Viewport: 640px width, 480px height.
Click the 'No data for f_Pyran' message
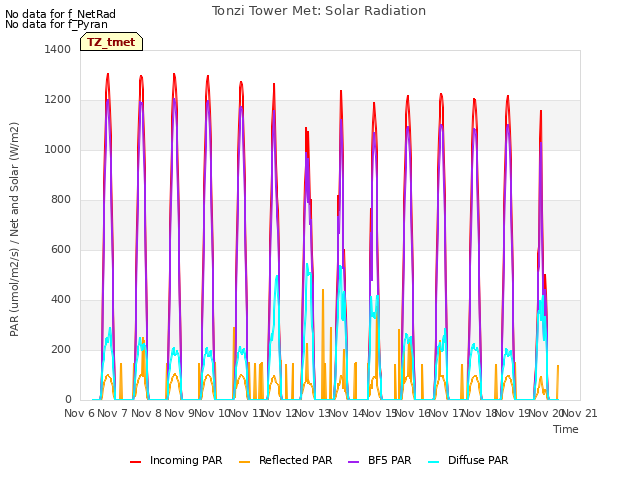tap(56, 24)
